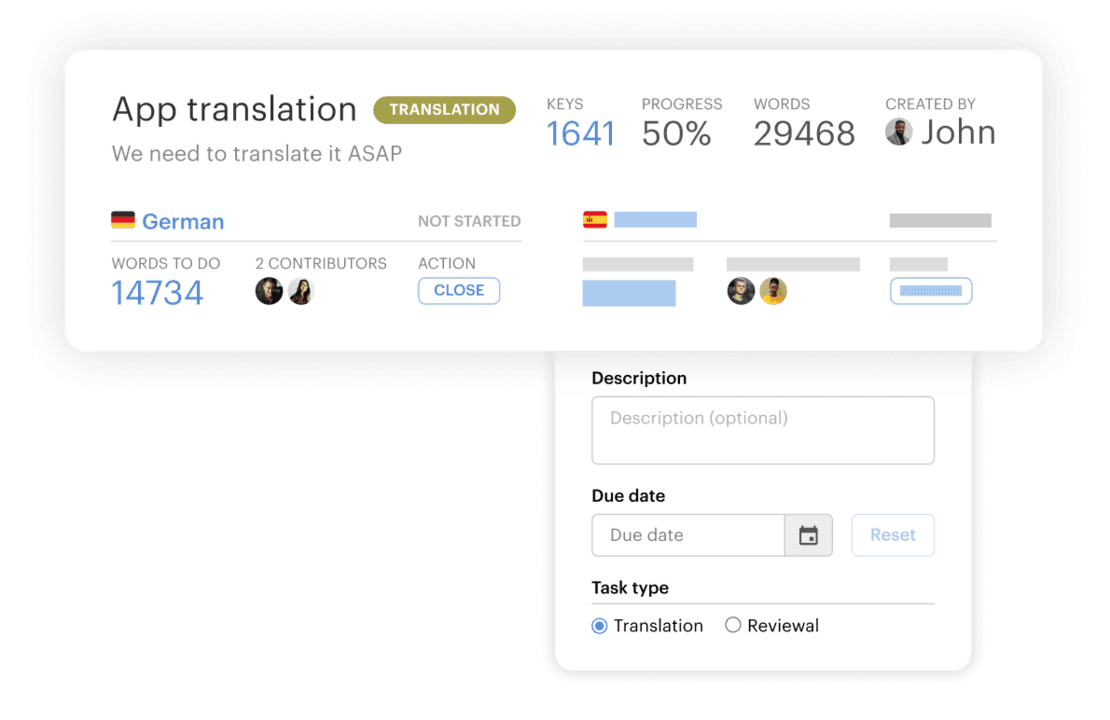Select the Translation task type
The height and width of the screenshot is (720, 1110).
pos(600,626)
